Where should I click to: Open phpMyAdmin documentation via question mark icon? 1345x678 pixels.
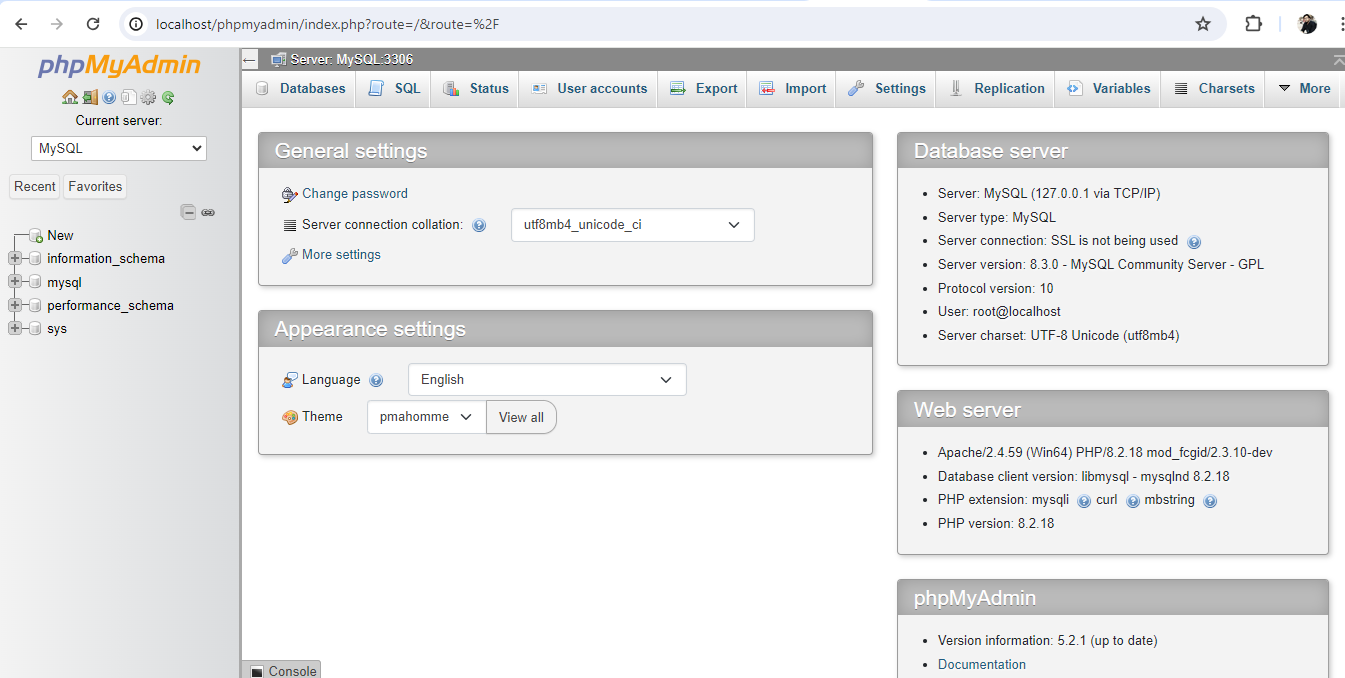[x=108, y=97]
